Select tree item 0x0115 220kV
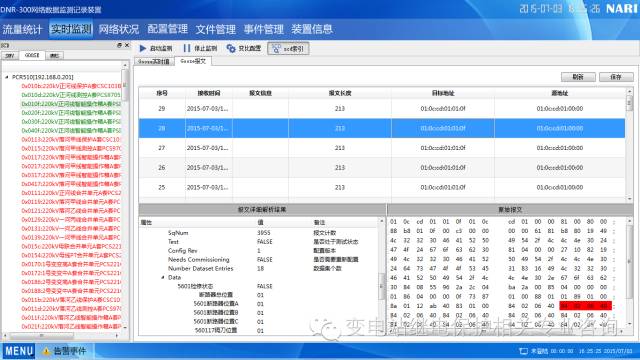 tap(71, 148)
